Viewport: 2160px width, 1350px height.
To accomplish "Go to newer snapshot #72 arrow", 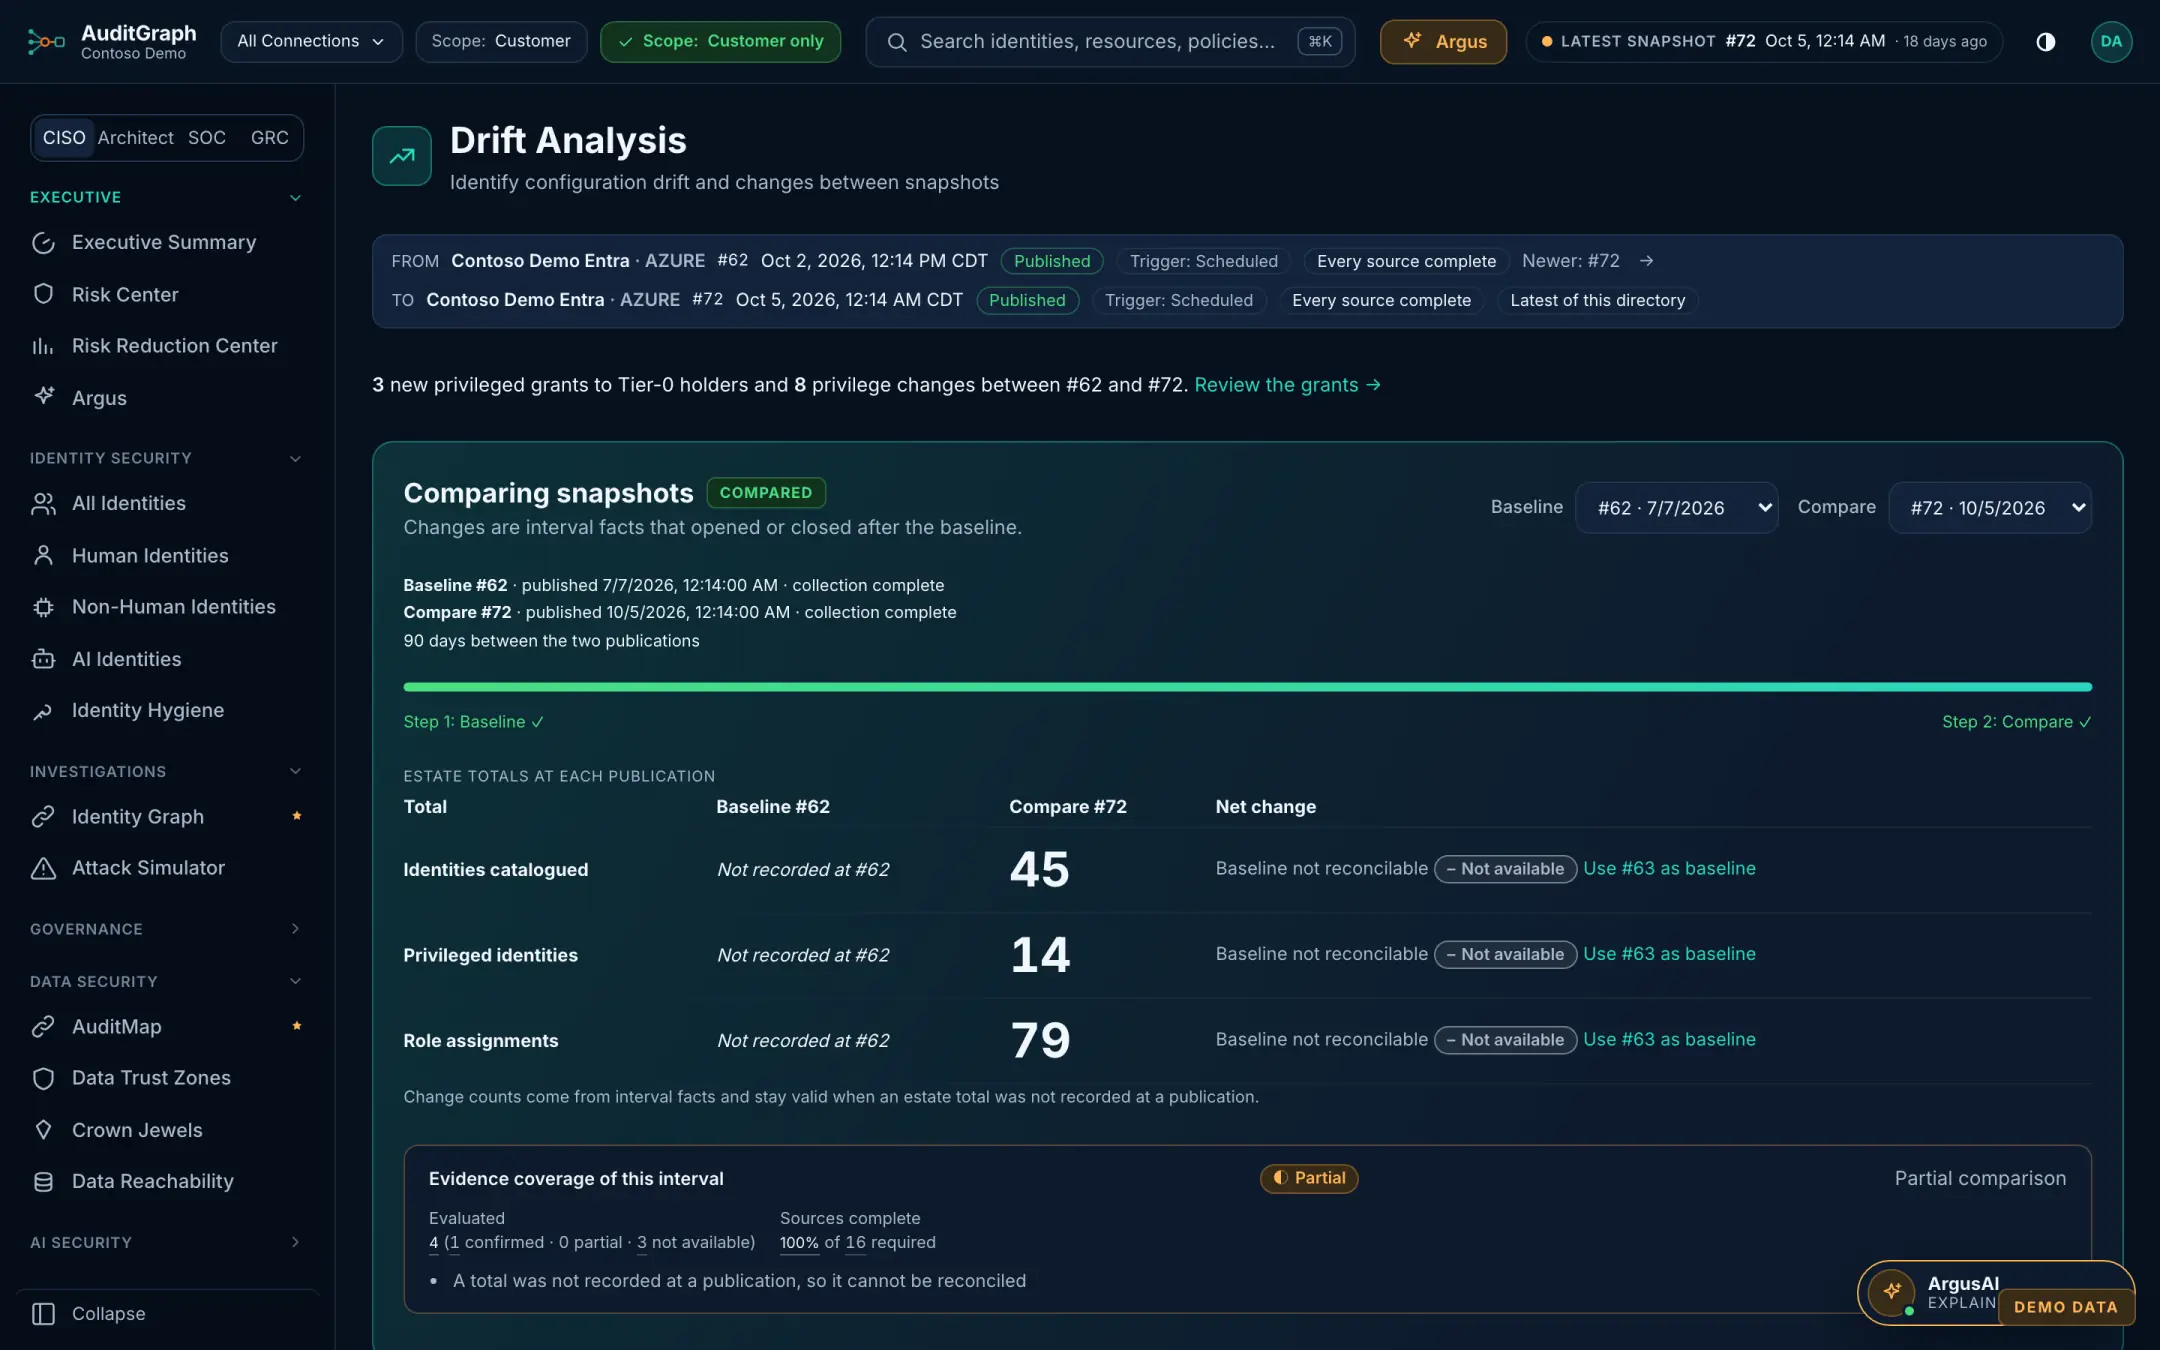I will point(1646,261).
